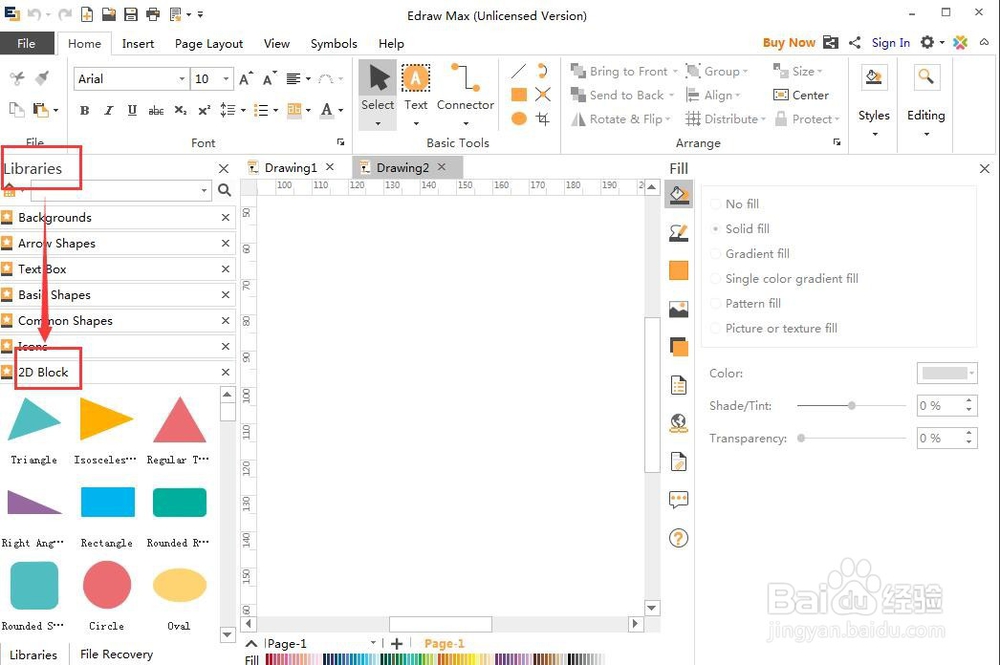This screenshot has height=665, width=1000.
Task: Increase font size with grow icon
Action: click(246, 78)
